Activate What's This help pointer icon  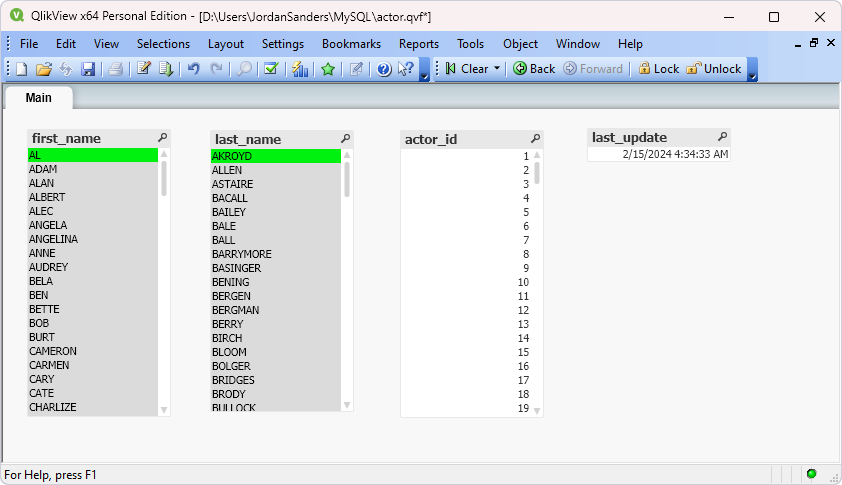[406, 69]
